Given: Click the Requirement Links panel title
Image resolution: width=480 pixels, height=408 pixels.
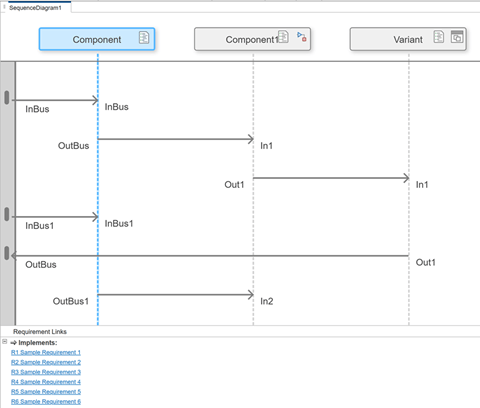Looking at the screenshot, I should pyautogui.click(x=40, y=332).
